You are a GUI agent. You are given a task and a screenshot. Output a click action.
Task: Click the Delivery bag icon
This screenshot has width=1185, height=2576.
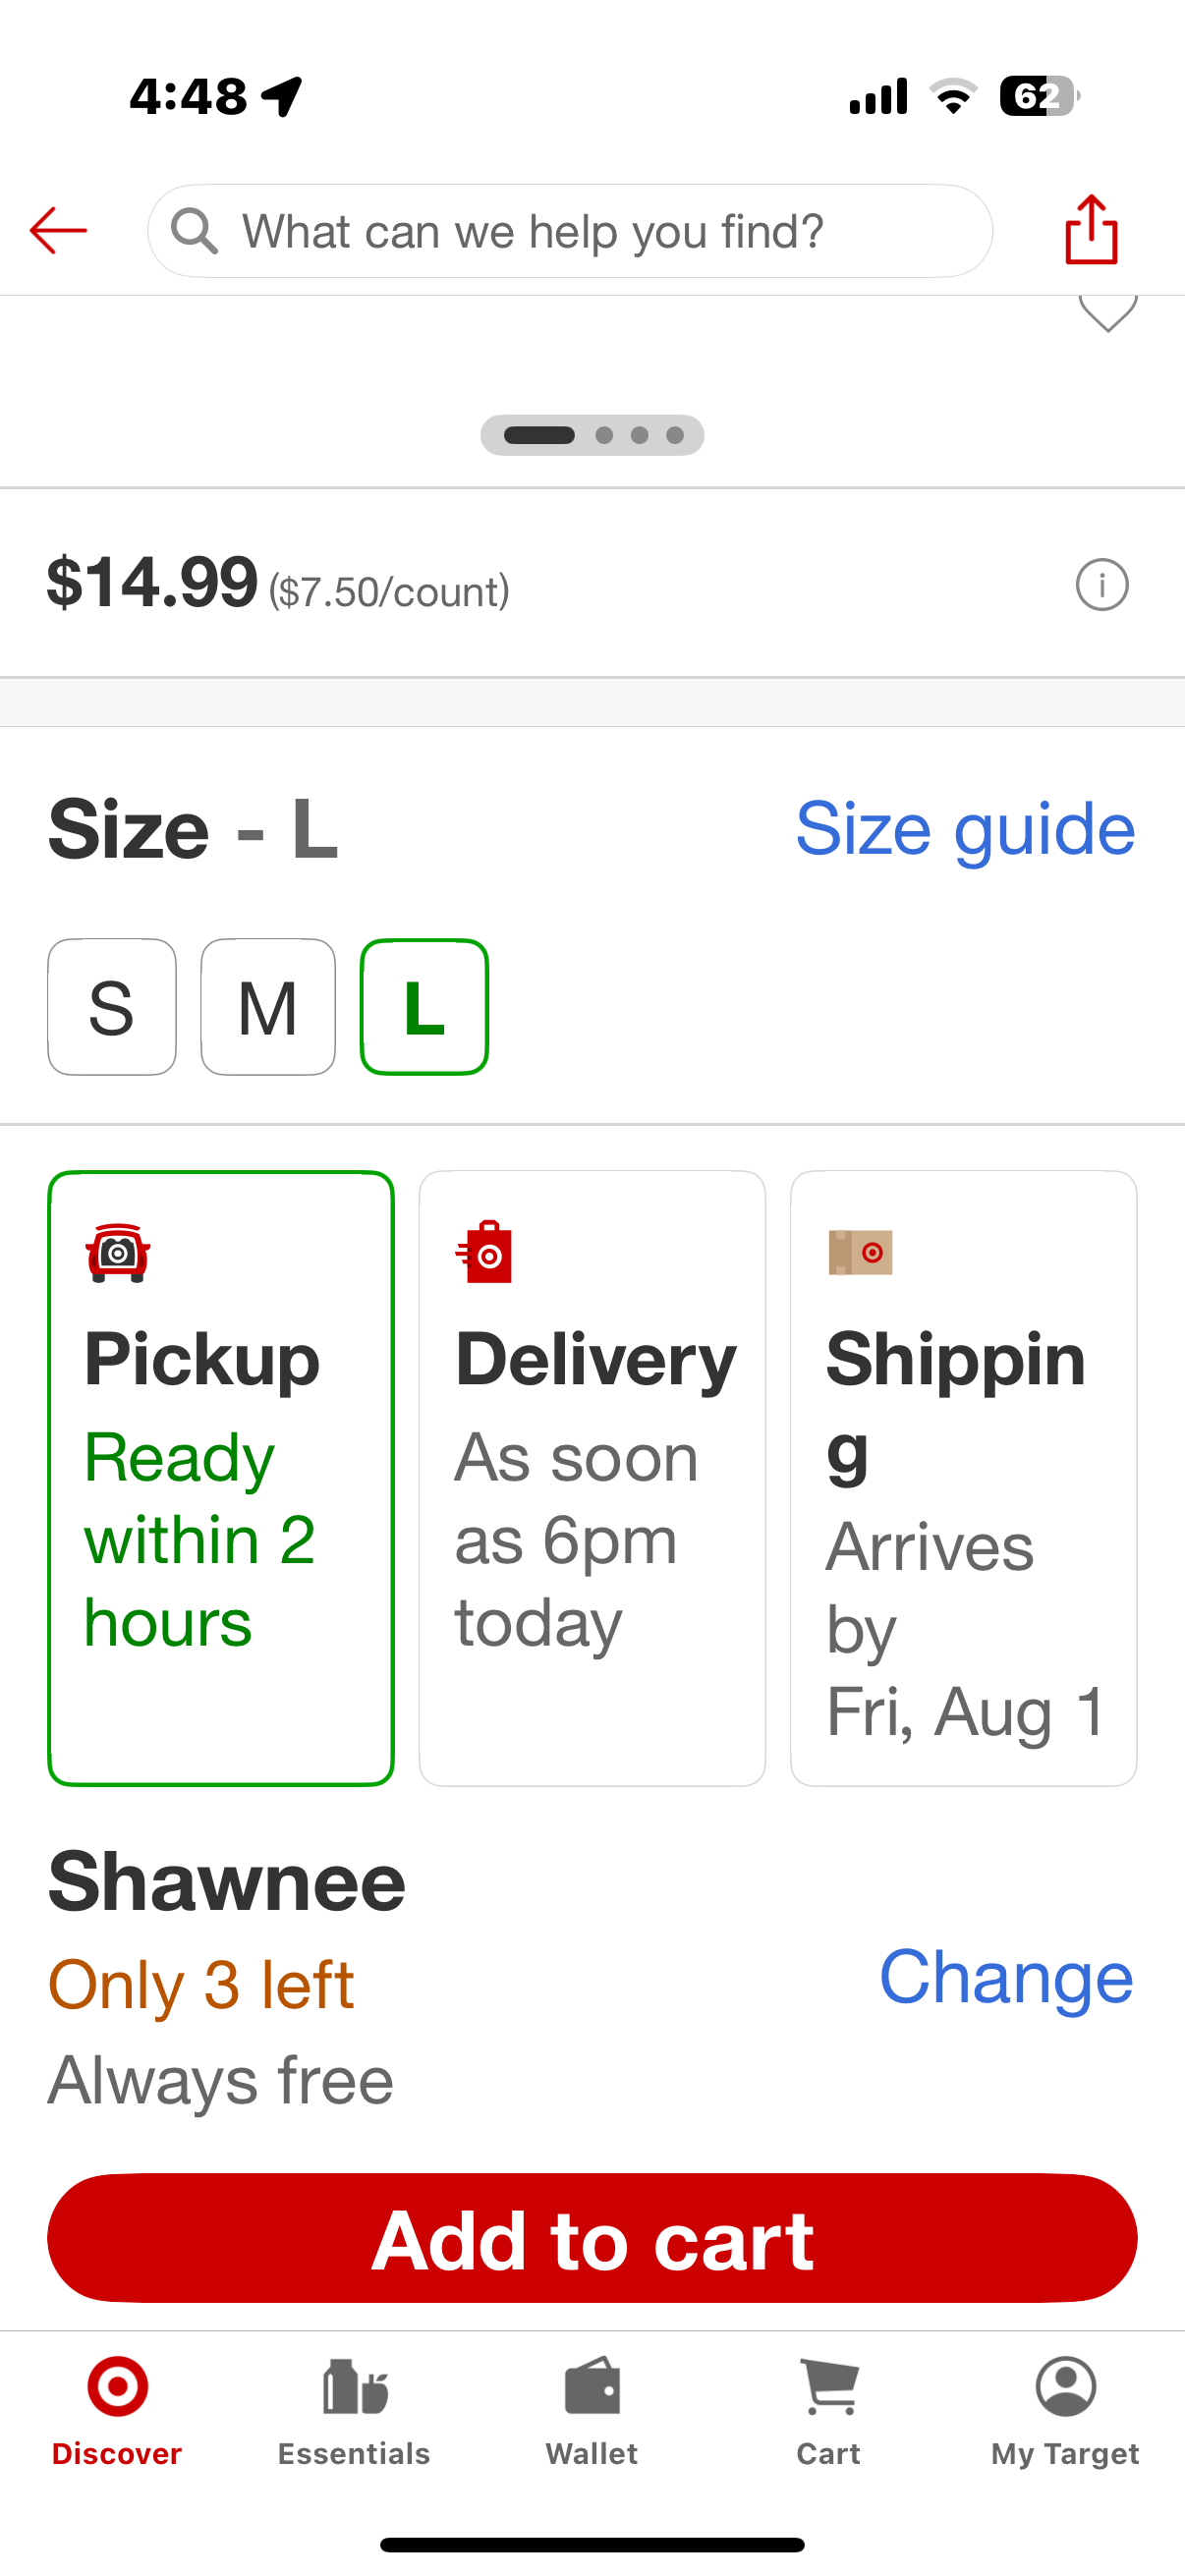[x=485, y=1252]
